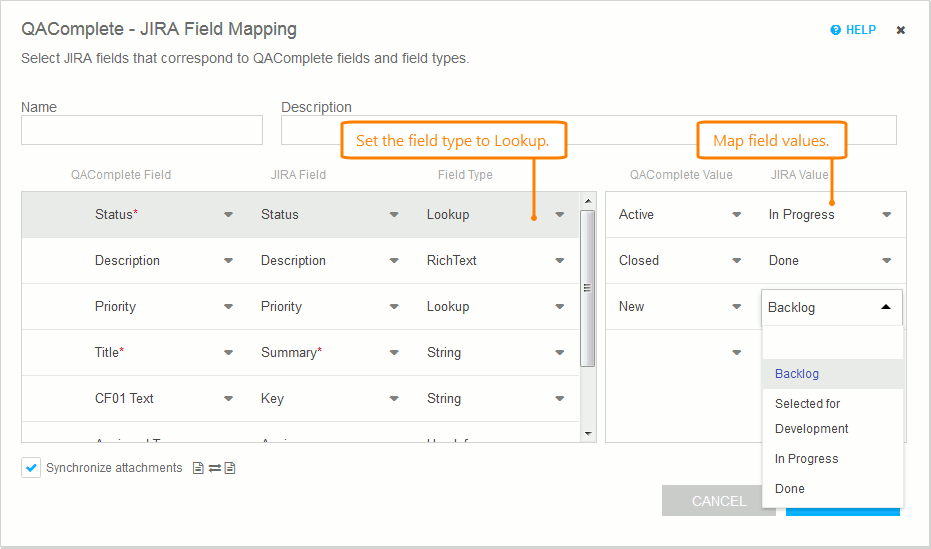Close the JIRA Field Mapping dialog

[x=900, y=30]
